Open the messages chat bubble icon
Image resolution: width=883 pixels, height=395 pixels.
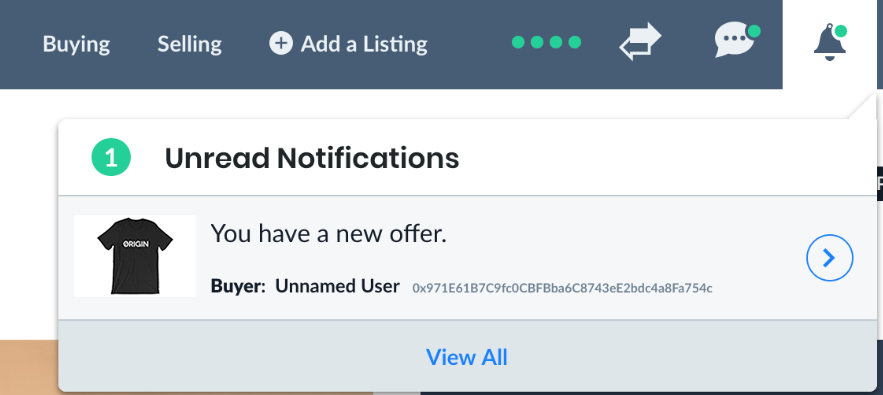click(x=737, y=40)
